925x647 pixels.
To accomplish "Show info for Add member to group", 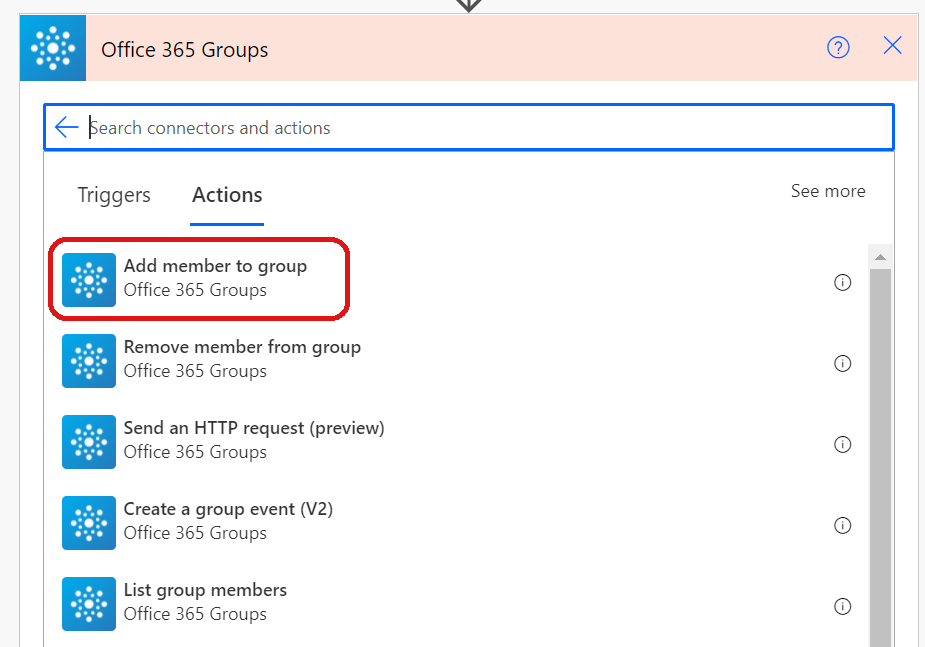I will point(842,283).
